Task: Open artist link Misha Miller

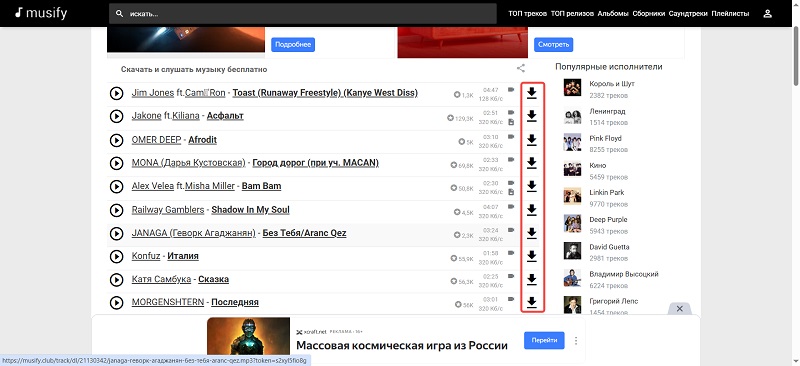Action: 210,186
